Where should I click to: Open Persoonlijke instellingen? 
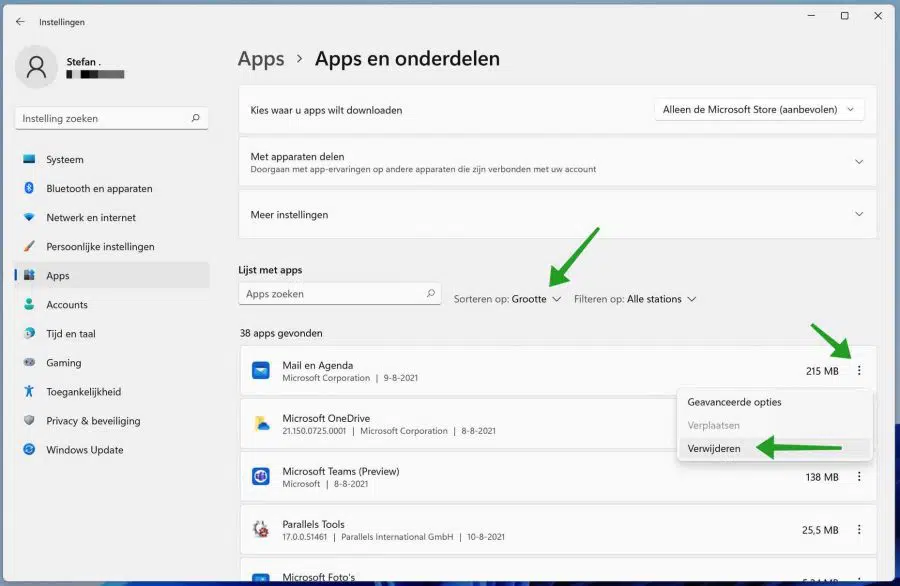(x=112, y=247)
